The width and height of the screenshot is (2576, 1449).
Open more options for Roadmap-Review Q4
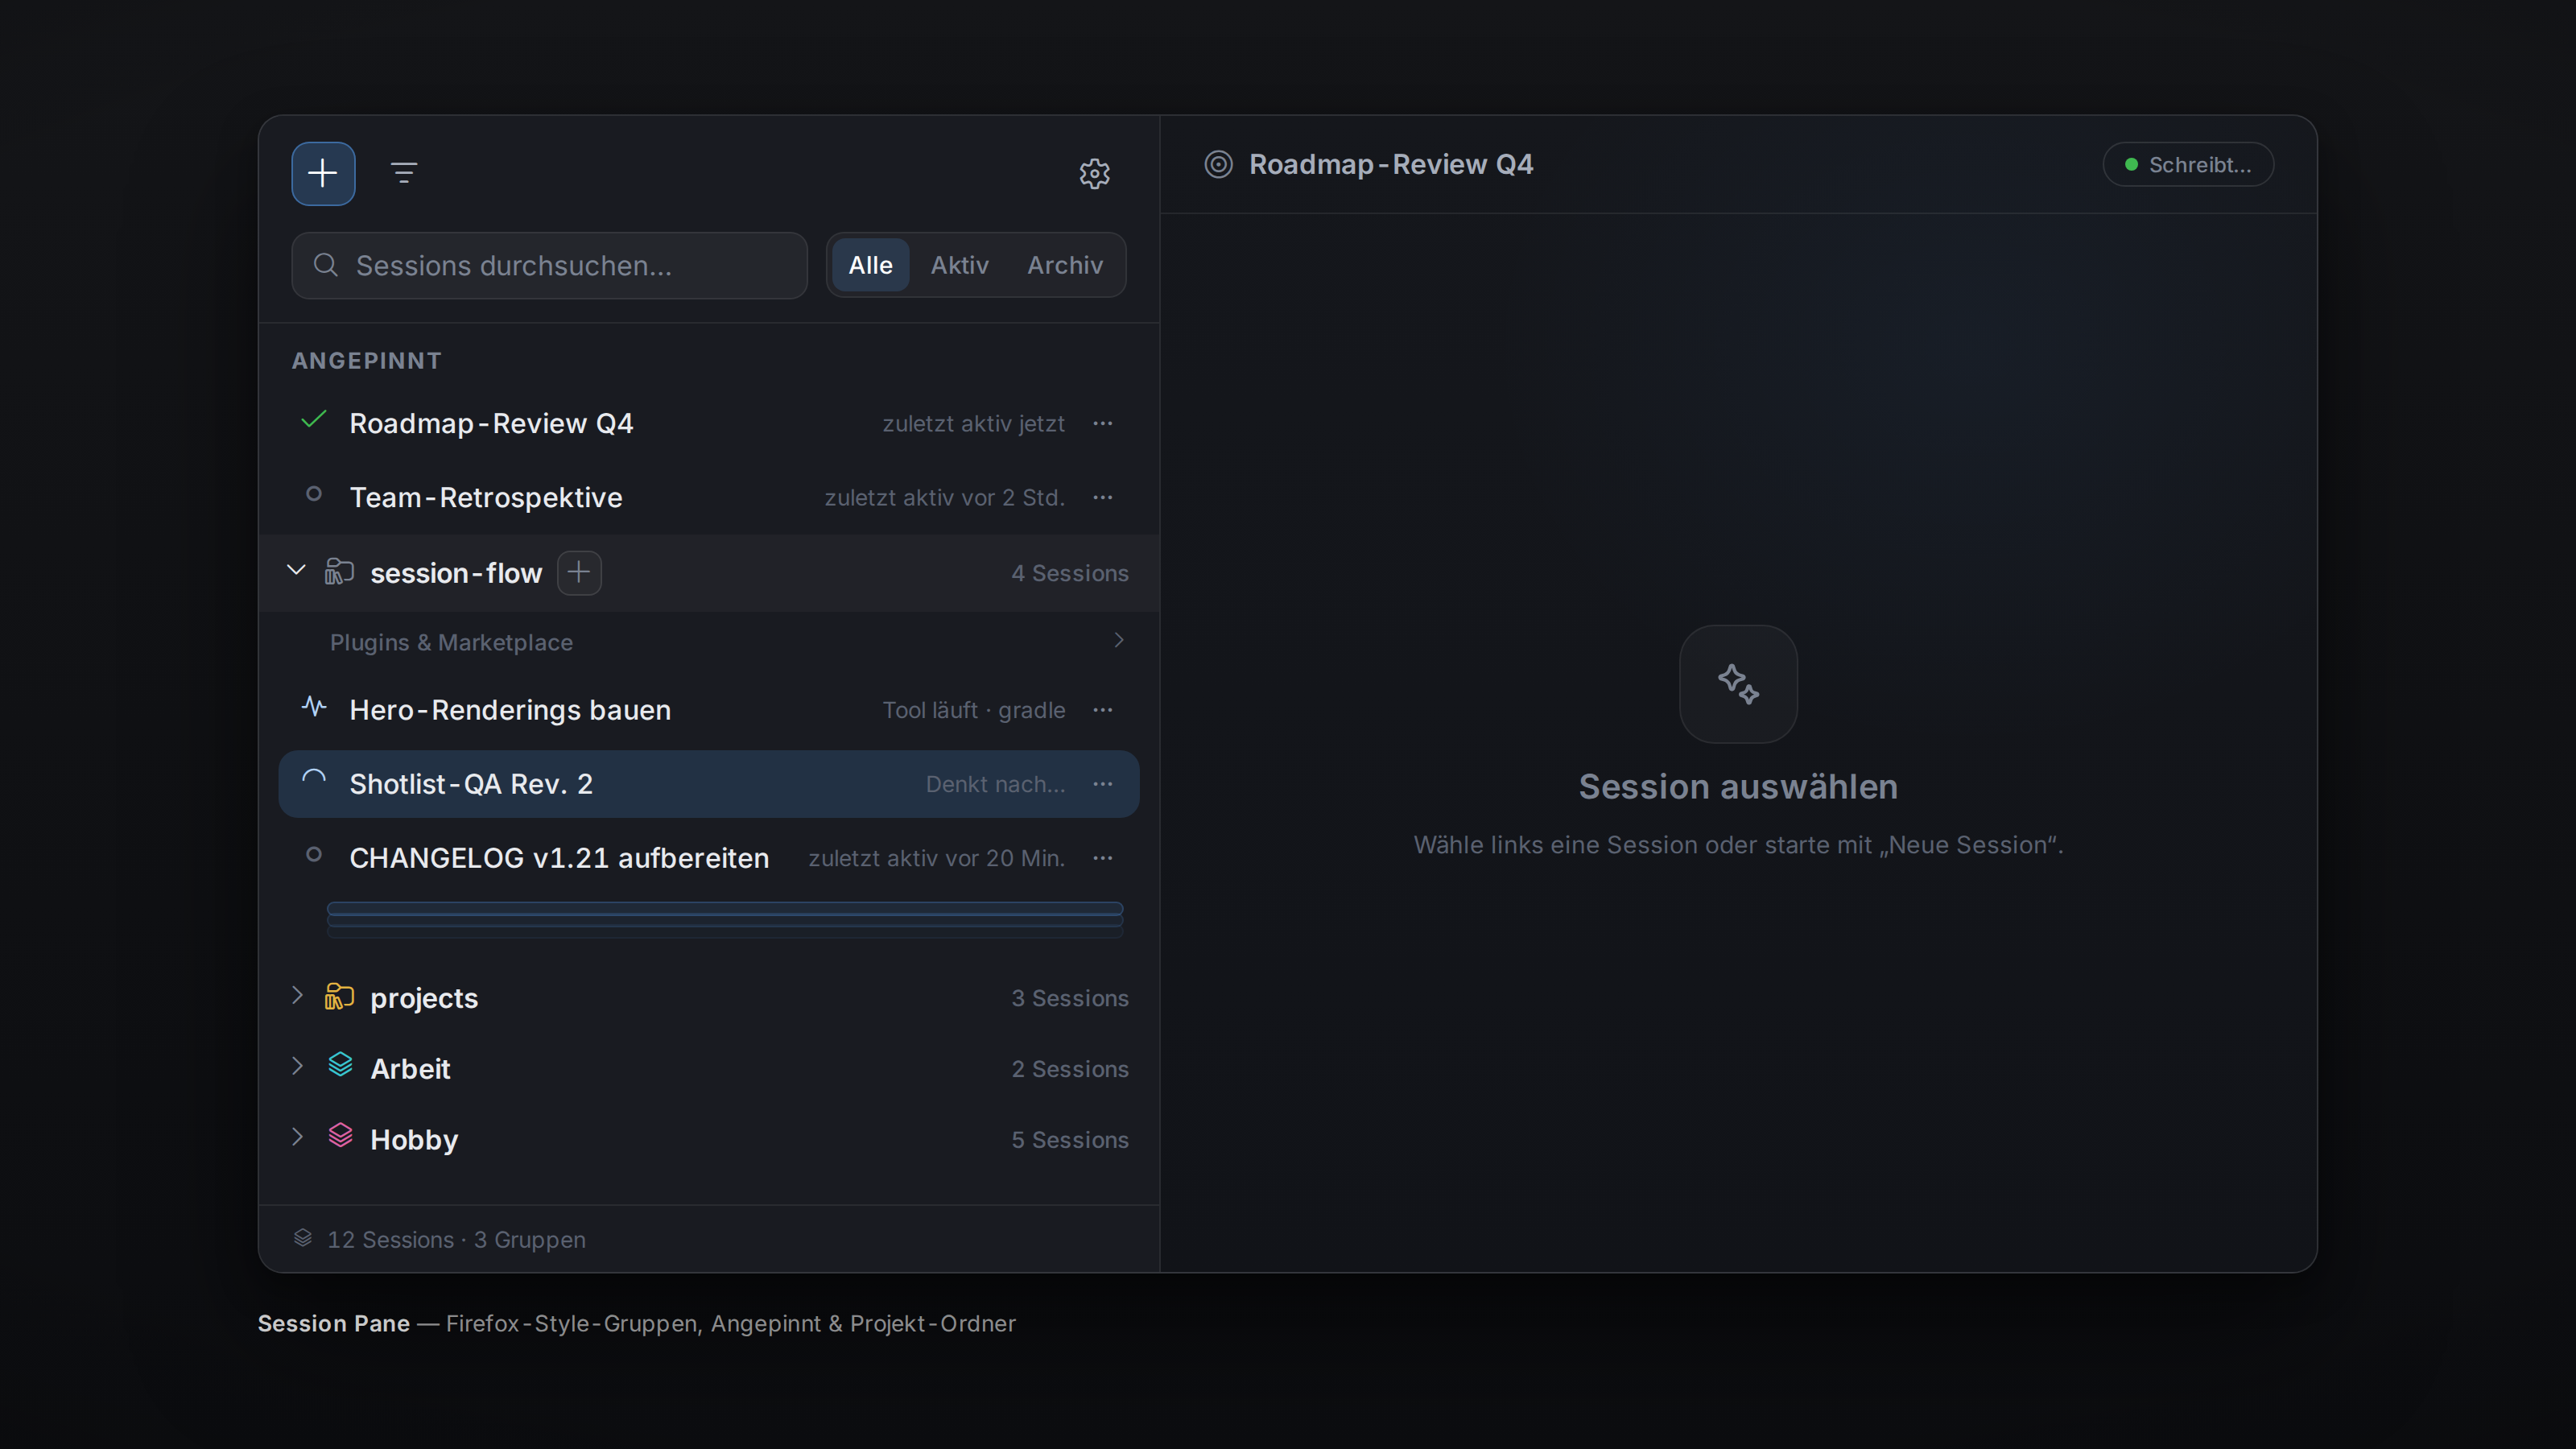[1102, 423]
